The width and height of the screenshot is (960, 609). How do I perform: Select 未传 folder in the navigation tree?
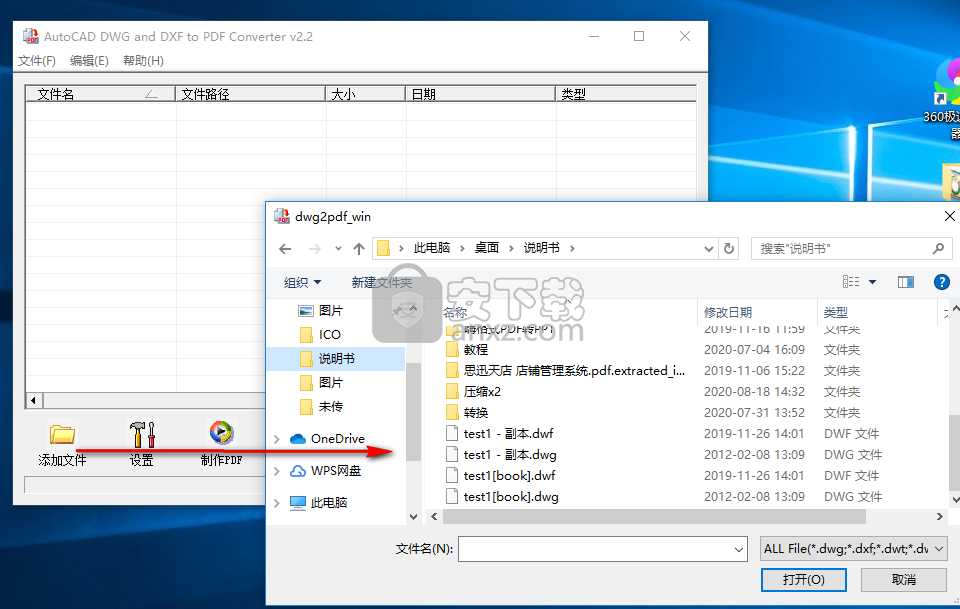coord(331,406)
